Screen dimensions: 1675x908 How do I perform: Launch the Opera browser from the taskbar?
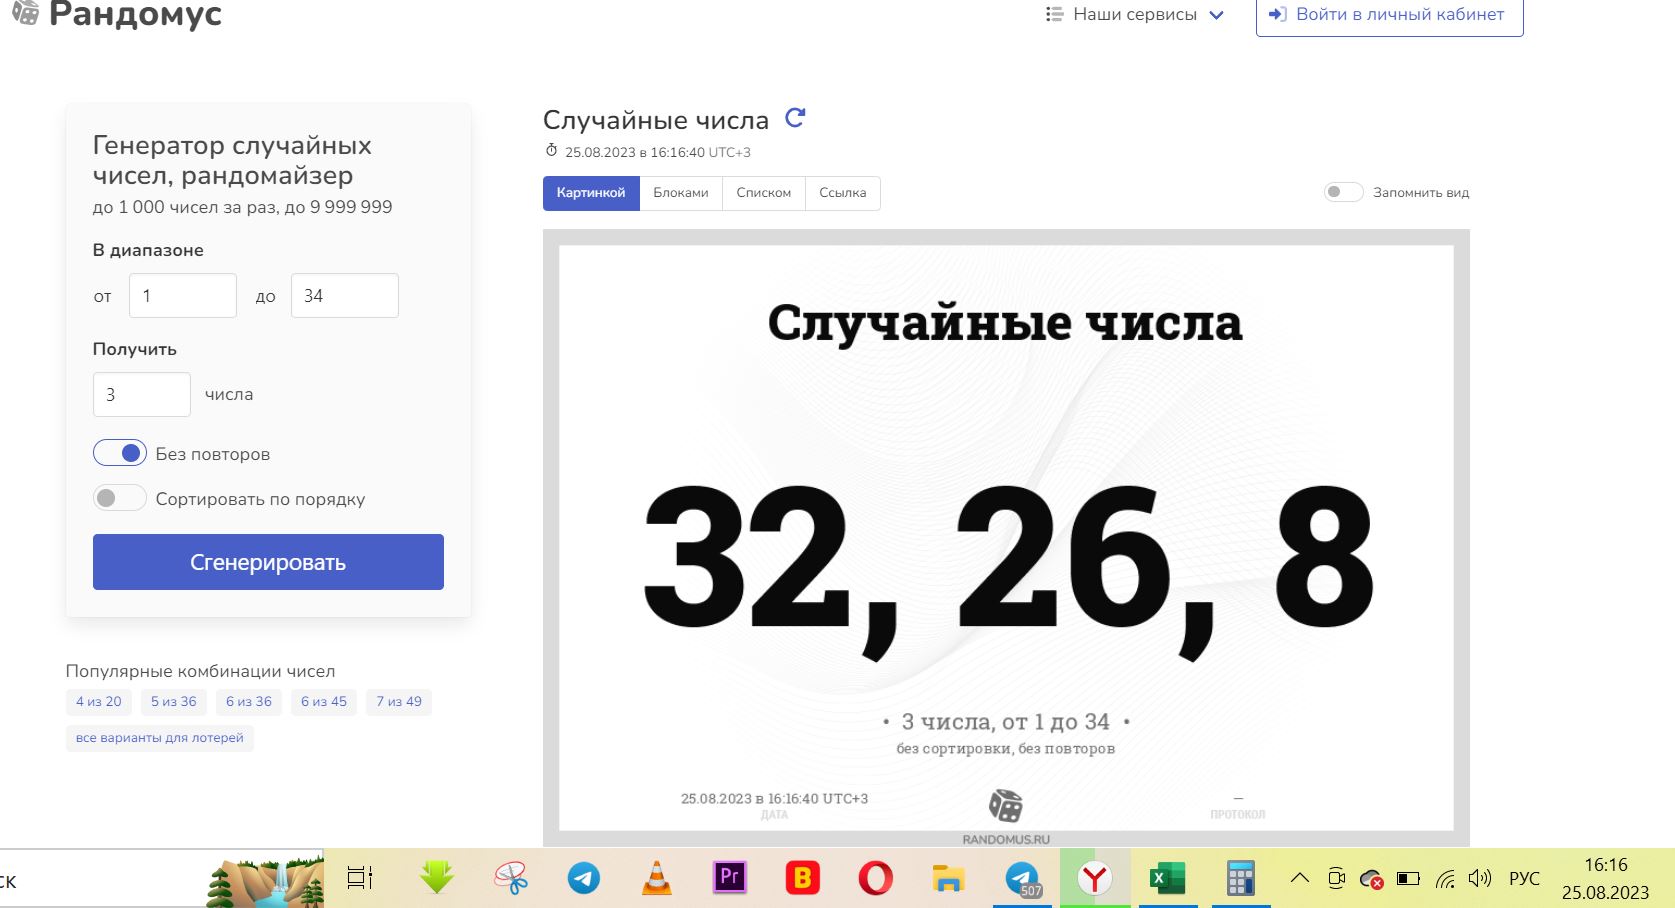click(875, 879)
